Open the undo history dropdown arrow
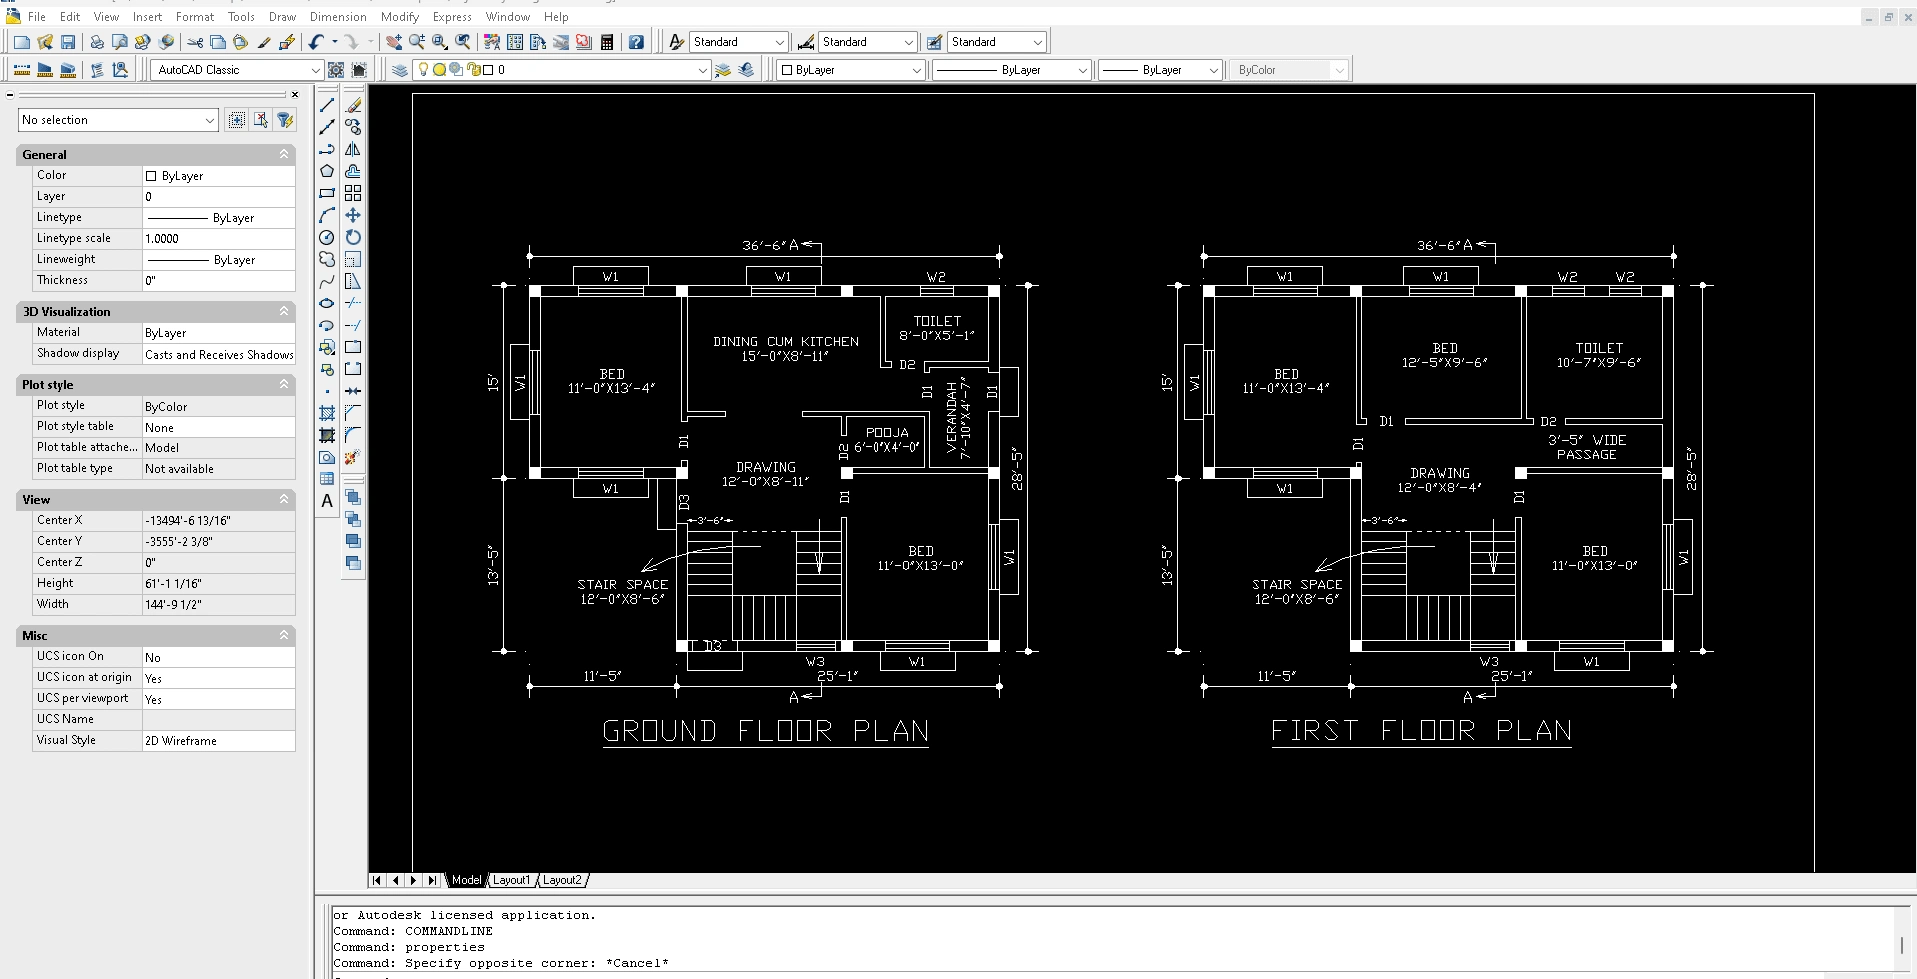Viewport: 1917px width, 979px height. click(x=334, y=42)
